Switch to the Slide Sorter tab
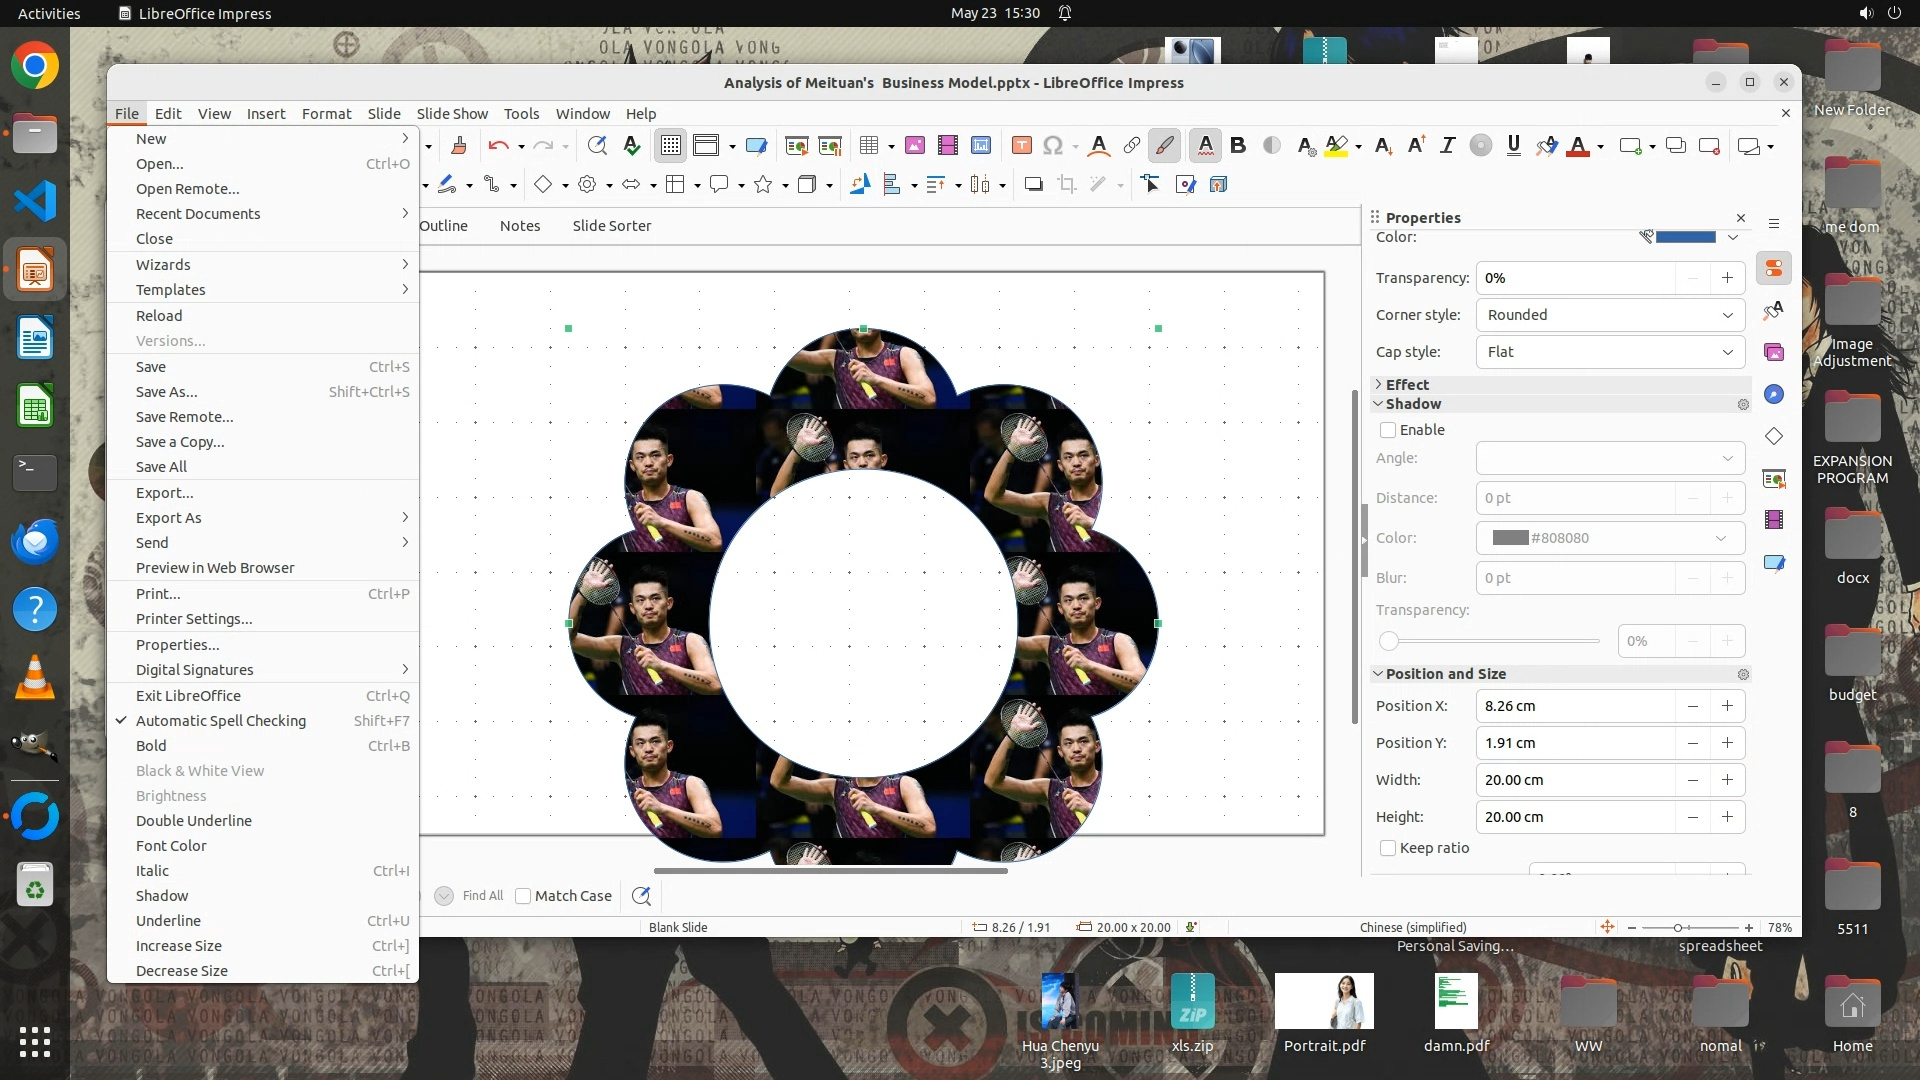The width and height of the screenshot is (1920, 1080). pos(611,226)
